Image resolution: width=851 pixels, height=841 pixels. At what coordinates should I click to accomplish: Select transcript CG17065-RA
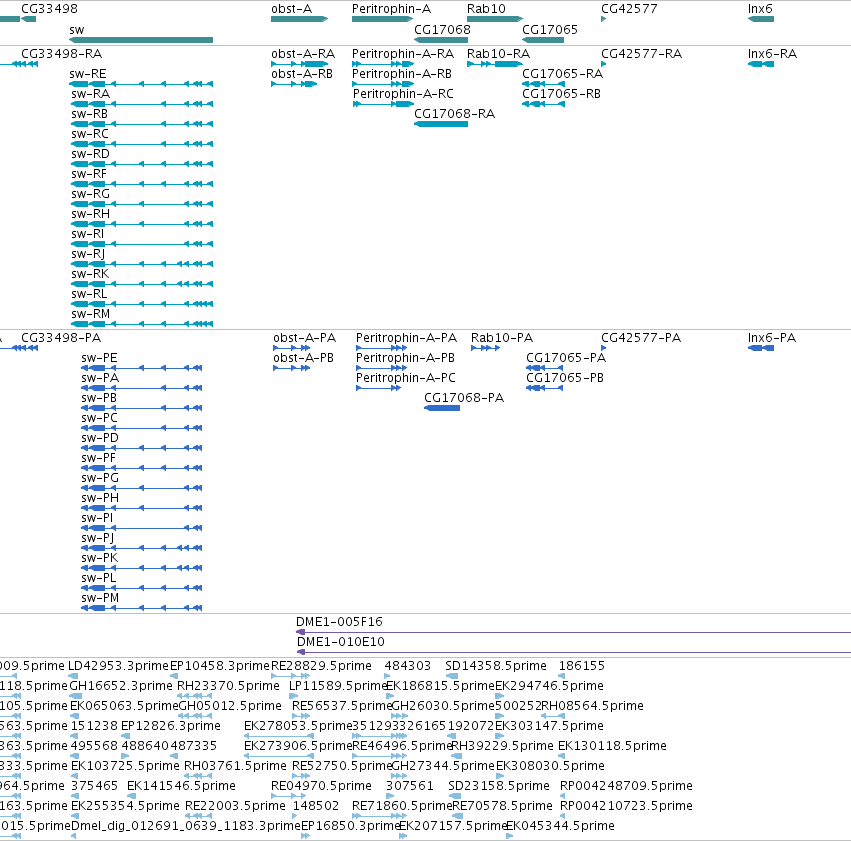point(543,84)
